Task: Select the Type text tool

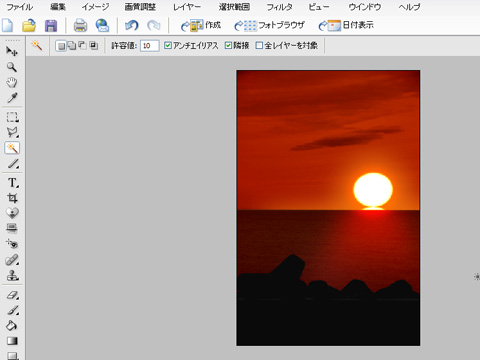Action: click(12, 183)
